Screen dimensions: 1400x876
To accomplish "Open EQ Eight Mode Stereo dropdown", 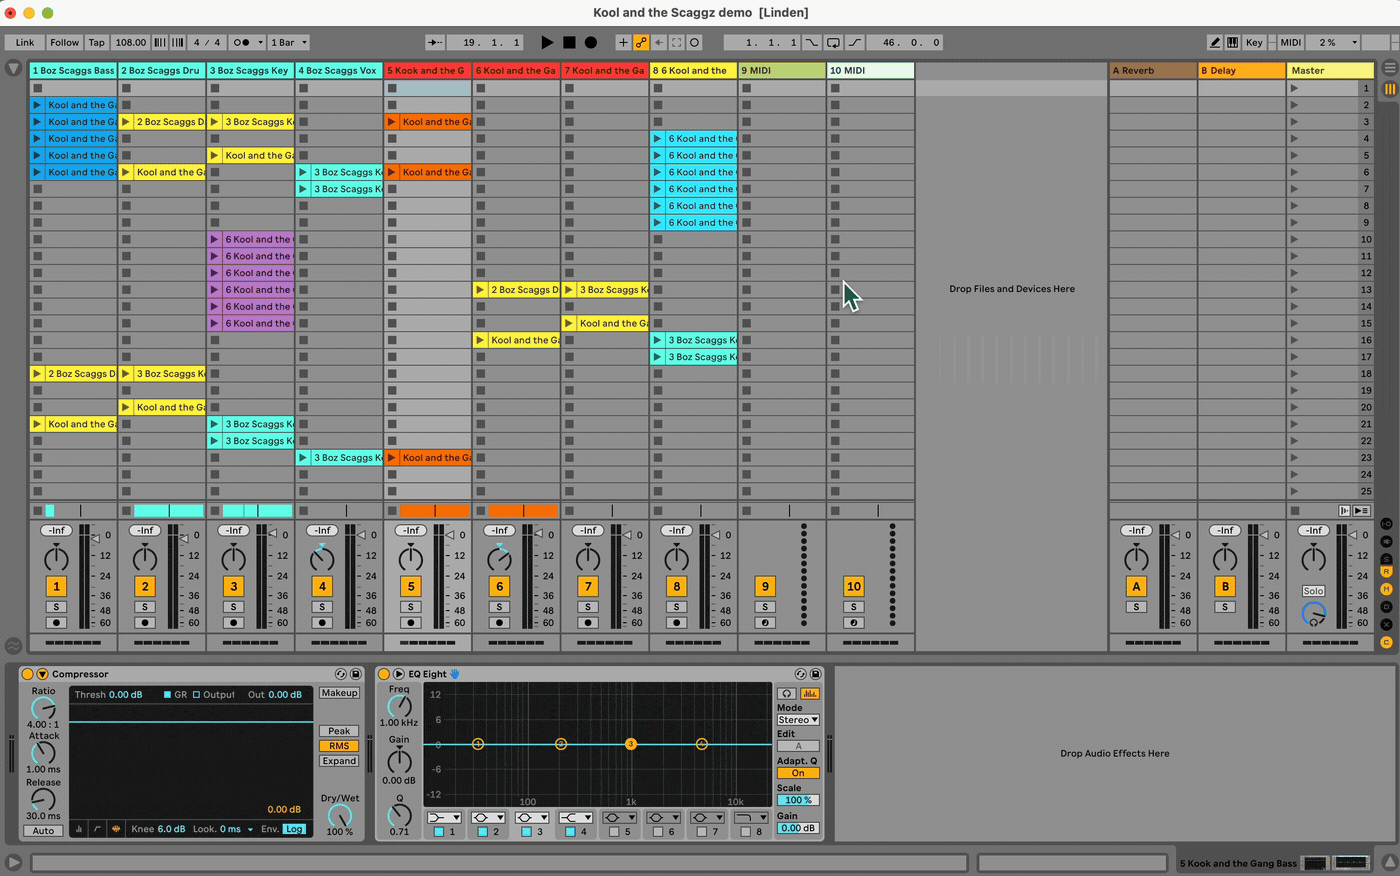I will pyautogui.click(x=798, y=720).
